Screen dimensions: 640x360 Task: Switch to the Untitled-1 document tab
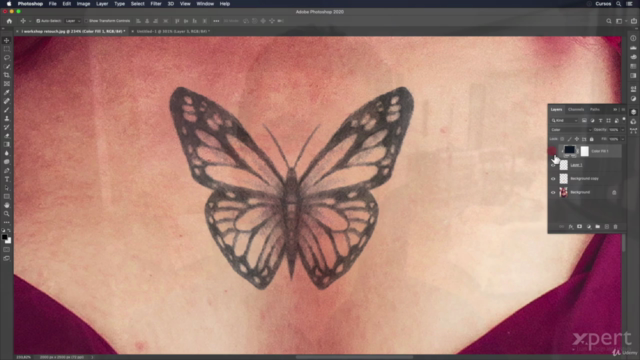pyautogui.click(x=173, y=31)
